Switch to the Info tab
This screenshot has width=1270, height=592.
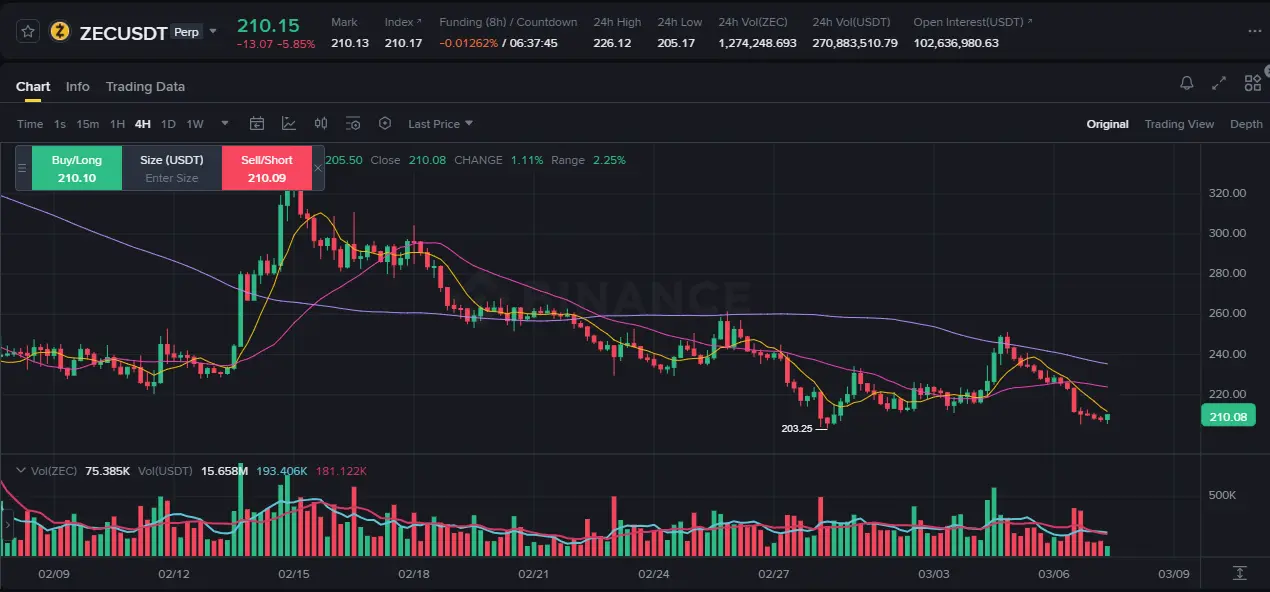[77, 87]
